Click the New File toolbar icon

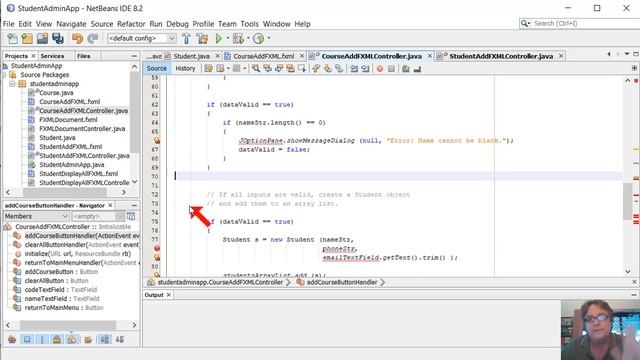click(12, 38)
